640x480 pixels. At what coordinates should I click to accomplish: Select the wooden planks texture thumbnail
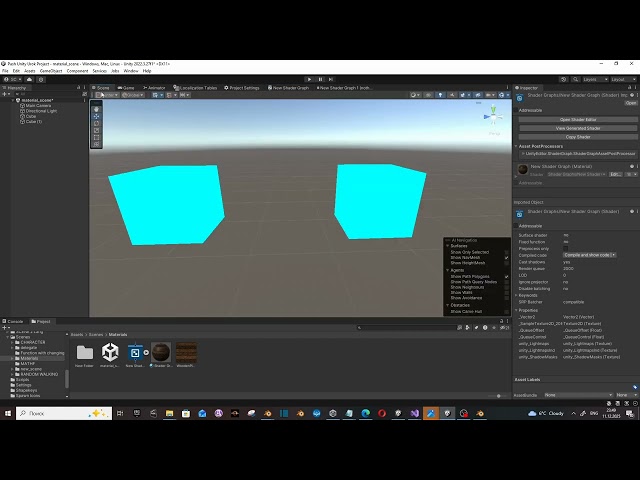[186, 355]
